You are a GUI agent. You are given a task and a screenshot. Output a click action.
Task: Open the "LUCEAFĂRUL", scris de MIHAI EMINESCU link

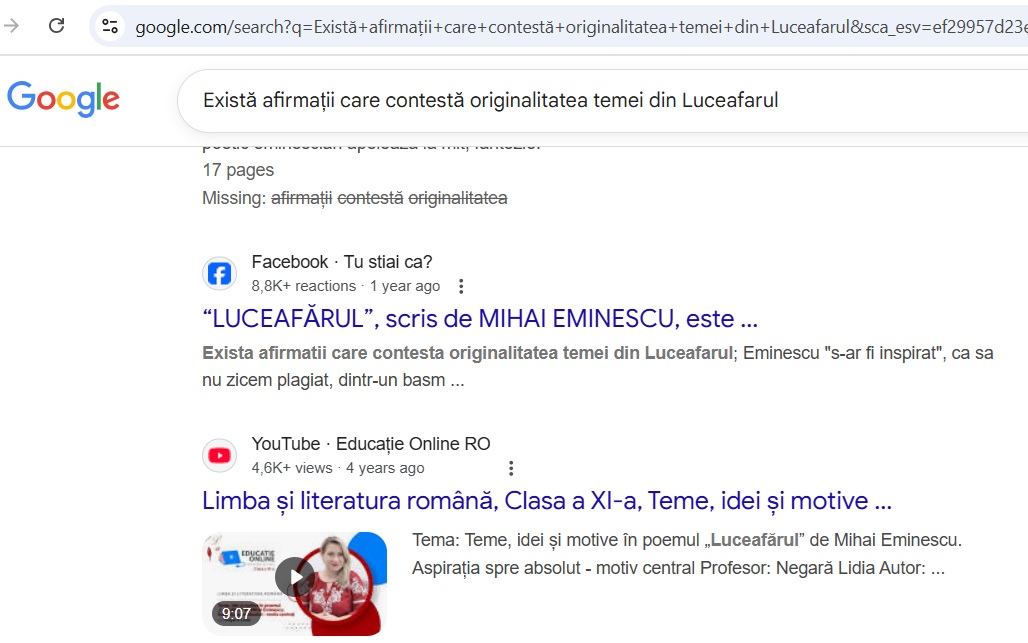pos(480,319)
